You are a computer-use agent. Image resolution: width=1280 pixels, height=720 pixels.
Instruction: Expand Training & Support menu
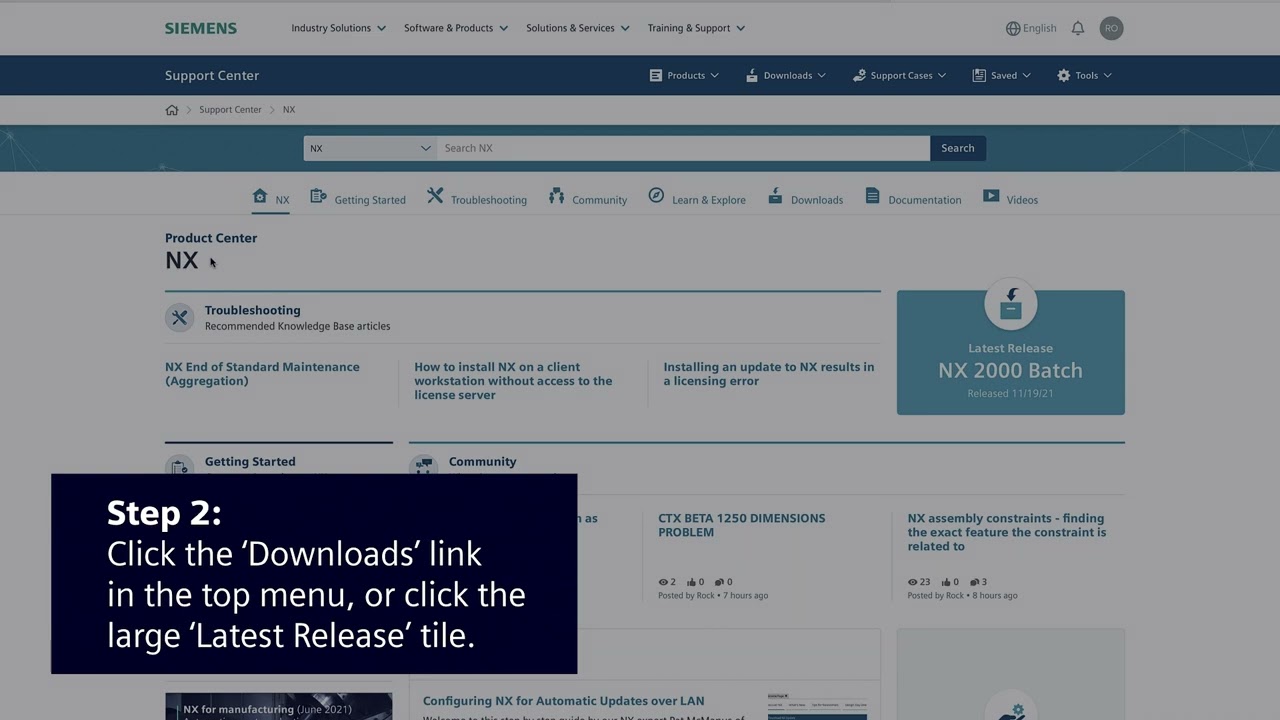pos(696,28)
